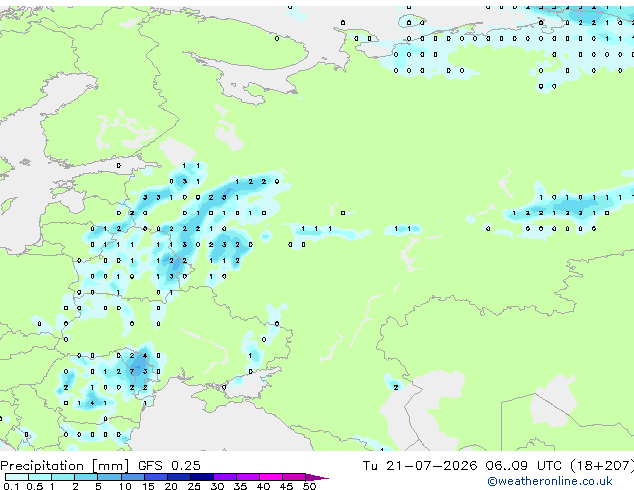Select the 'GFS 0.25' model label
This screenshot has height=490, width=634.
(169, 466)
